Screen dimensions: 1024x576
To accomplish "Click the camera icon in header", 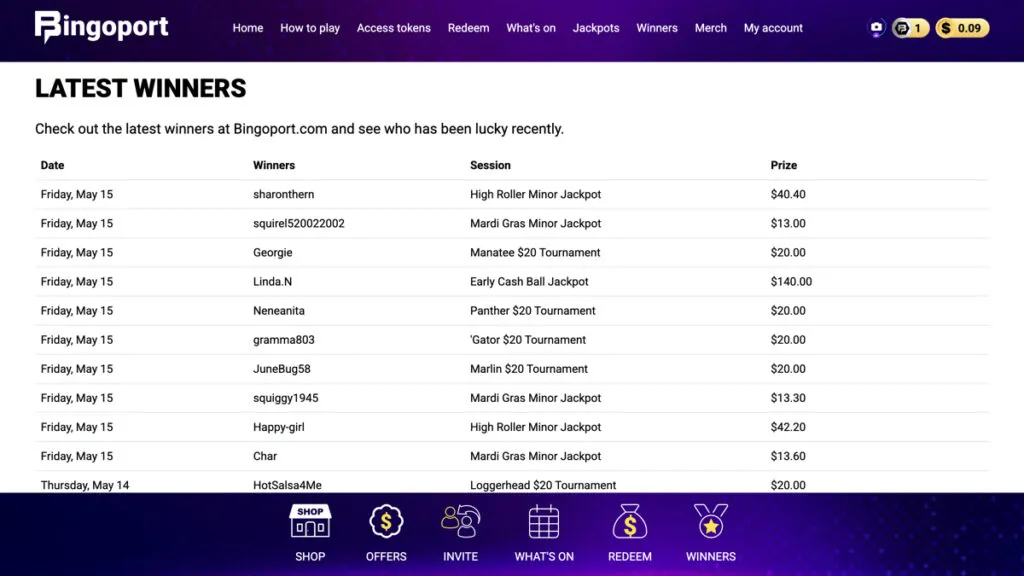I will pyautogui.click(x=876, y=28).
